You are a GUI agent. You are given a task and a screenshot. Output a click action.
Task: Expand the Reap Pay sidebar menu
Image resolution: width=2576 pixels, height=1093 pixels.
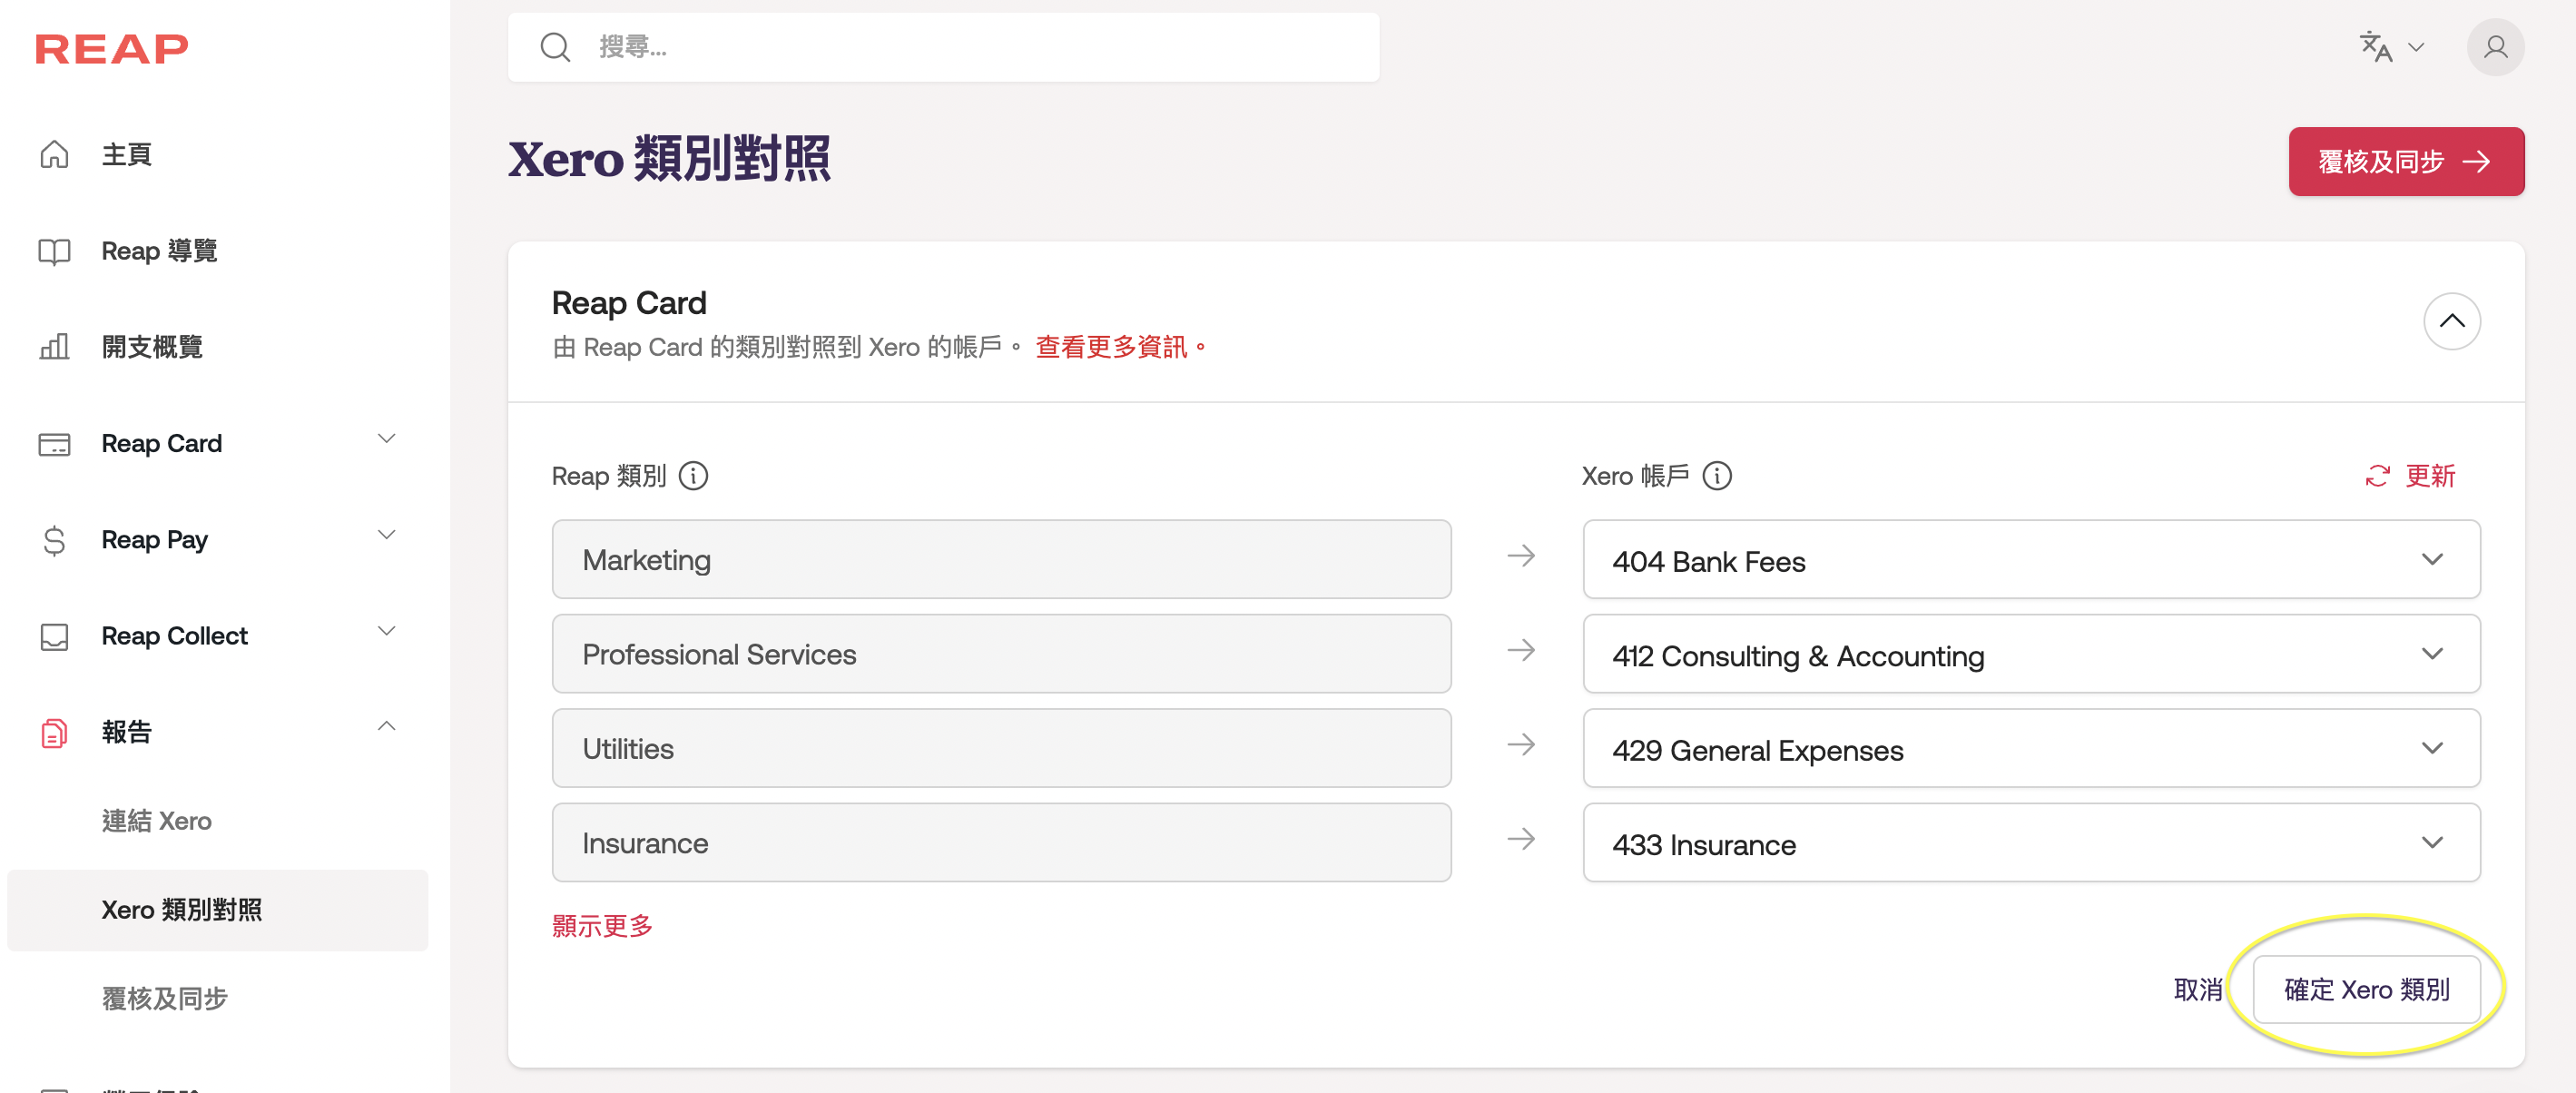pos(386,536)
